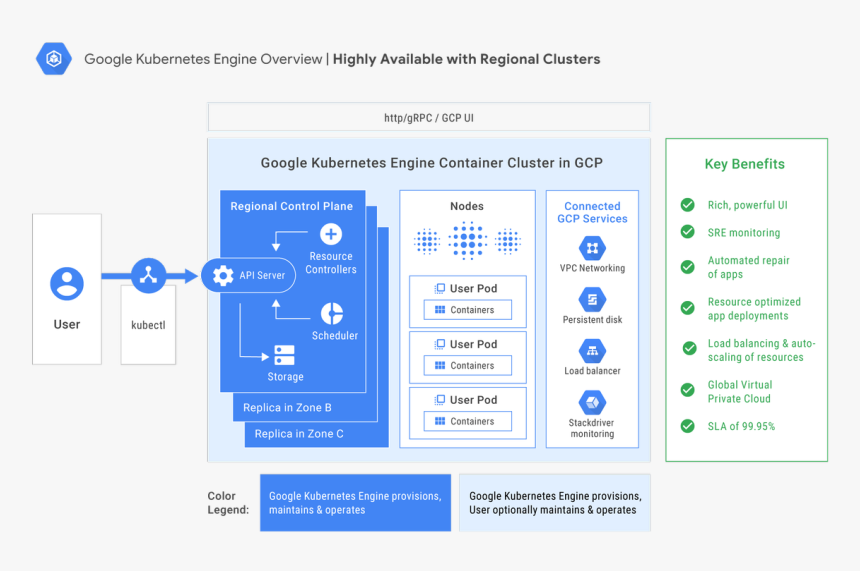Click the 'Resource Controllers' label

coord(331,263)
